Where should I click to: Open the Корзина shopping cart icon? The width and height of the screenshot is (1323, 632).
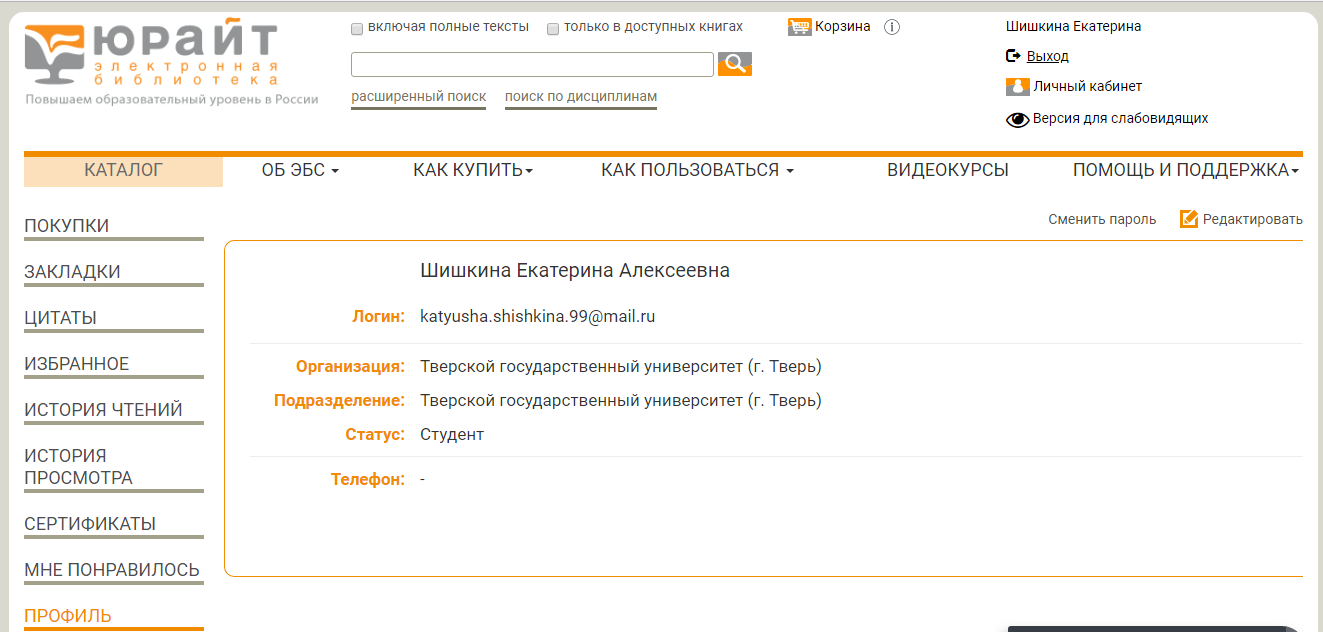click(x=799, y=26)
